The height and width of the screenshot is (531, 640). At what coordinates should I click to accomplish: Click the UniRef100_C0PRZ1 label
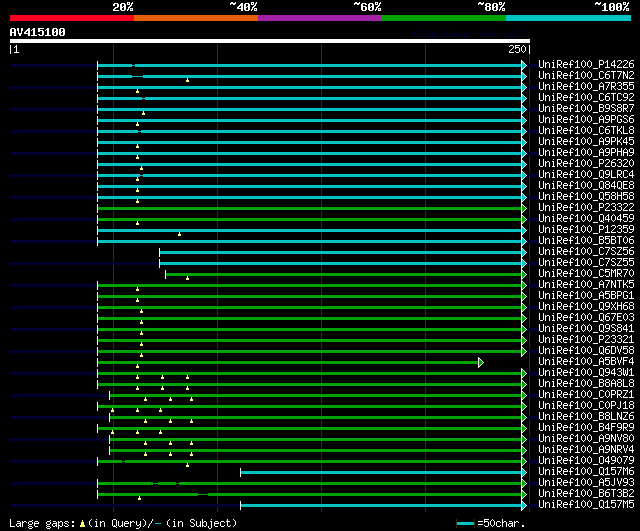(586, 395)
